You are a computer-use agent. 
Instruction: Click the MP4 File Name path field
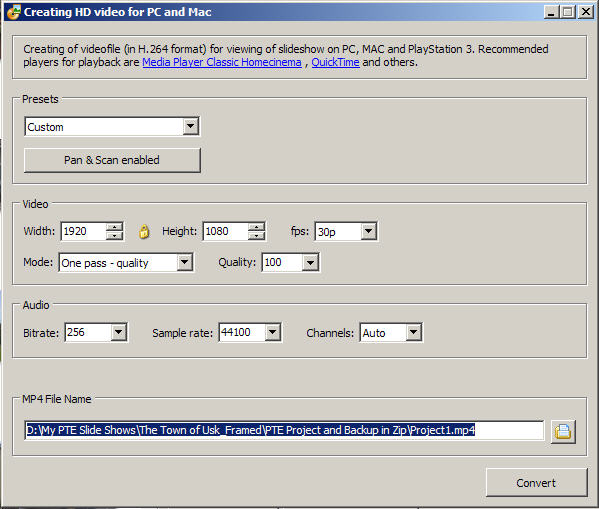[x=284, y=431]
